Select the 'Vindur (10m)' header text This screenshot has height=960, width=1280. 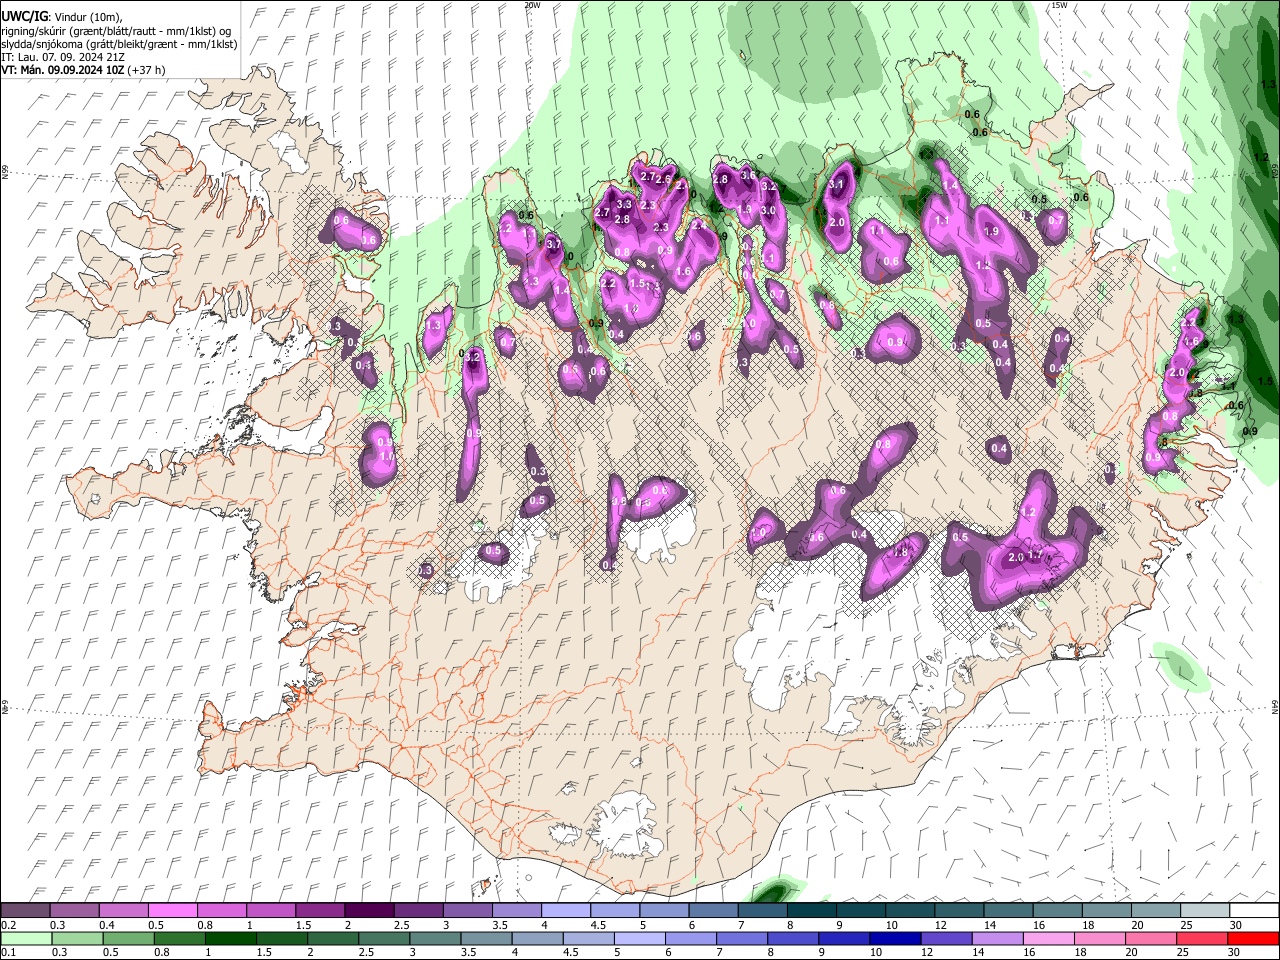coord(89,16)
